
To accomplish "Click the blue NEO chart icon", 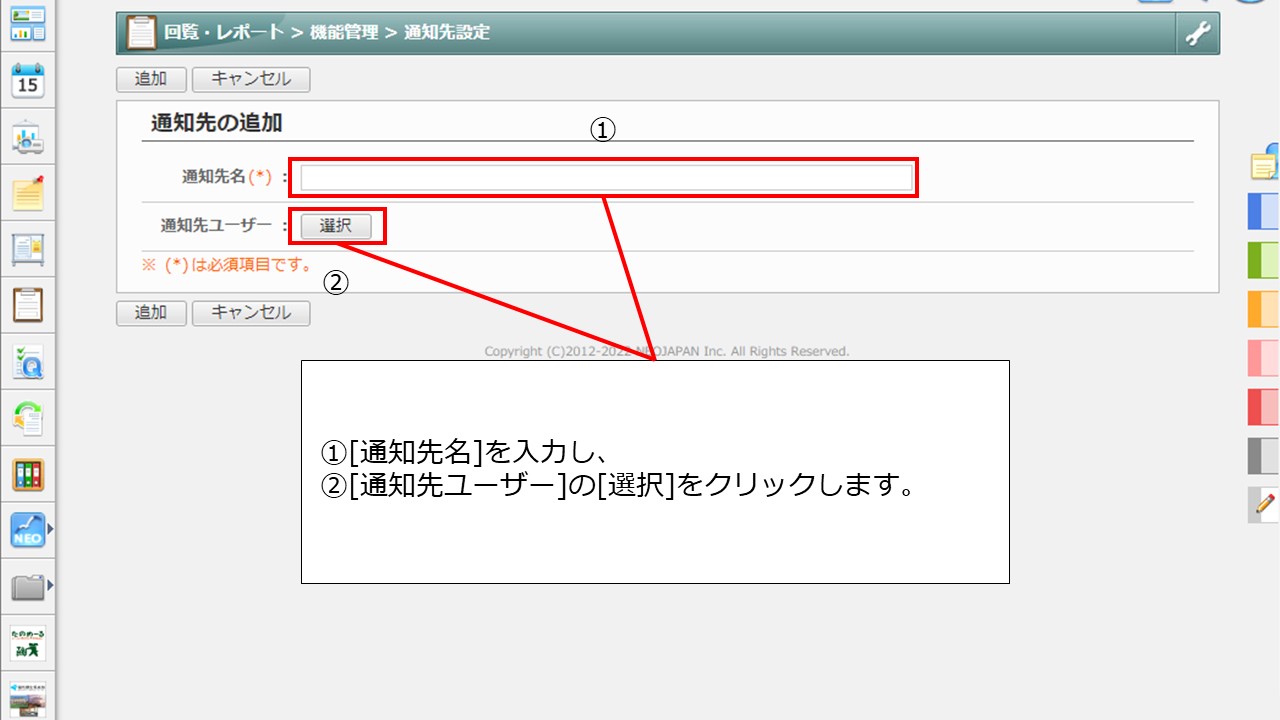I will tap(27, 530).
